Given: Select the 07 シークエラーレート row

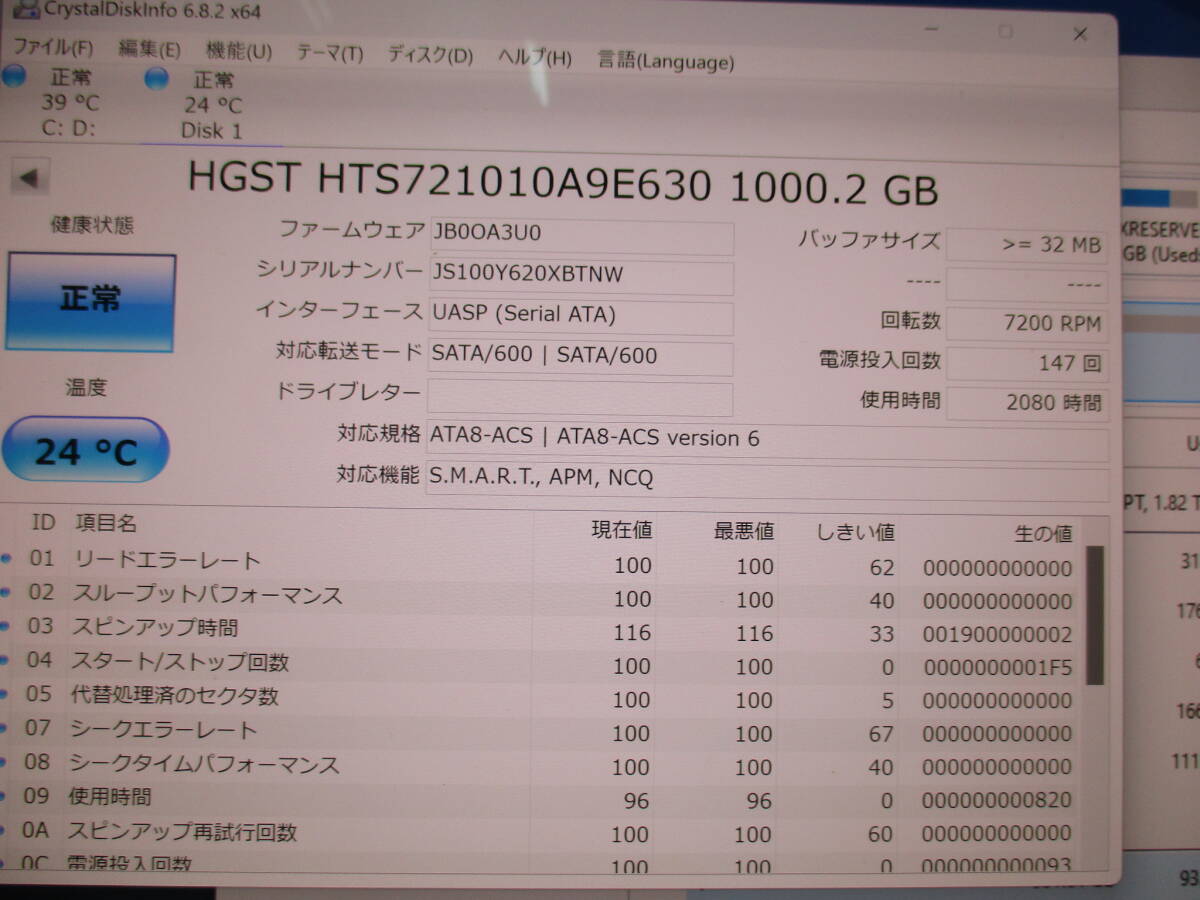Looking at the screenshot, I should (540, 733).
